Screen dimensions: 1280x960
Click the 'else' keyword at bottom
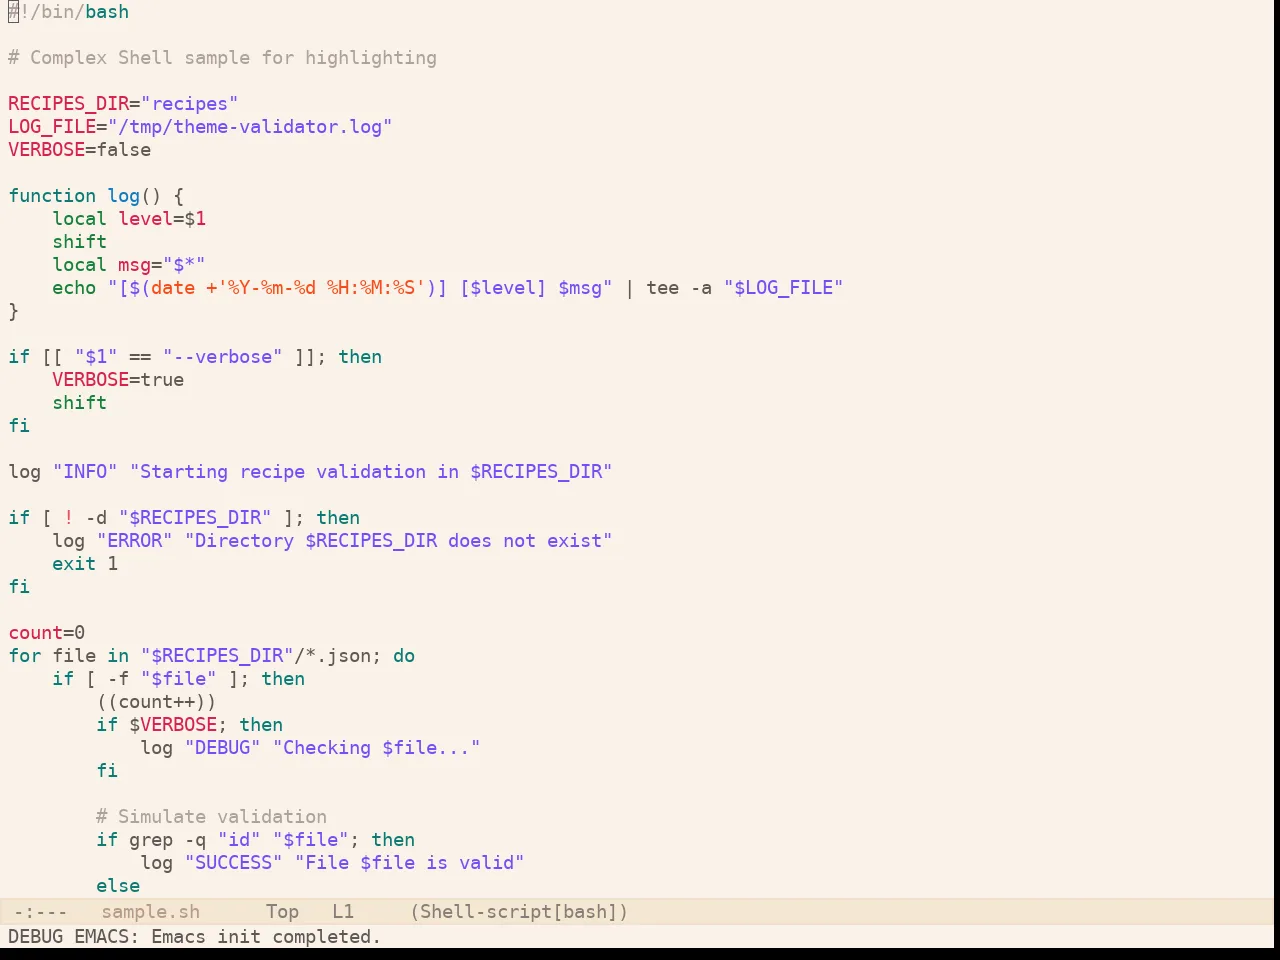[118, 886]
